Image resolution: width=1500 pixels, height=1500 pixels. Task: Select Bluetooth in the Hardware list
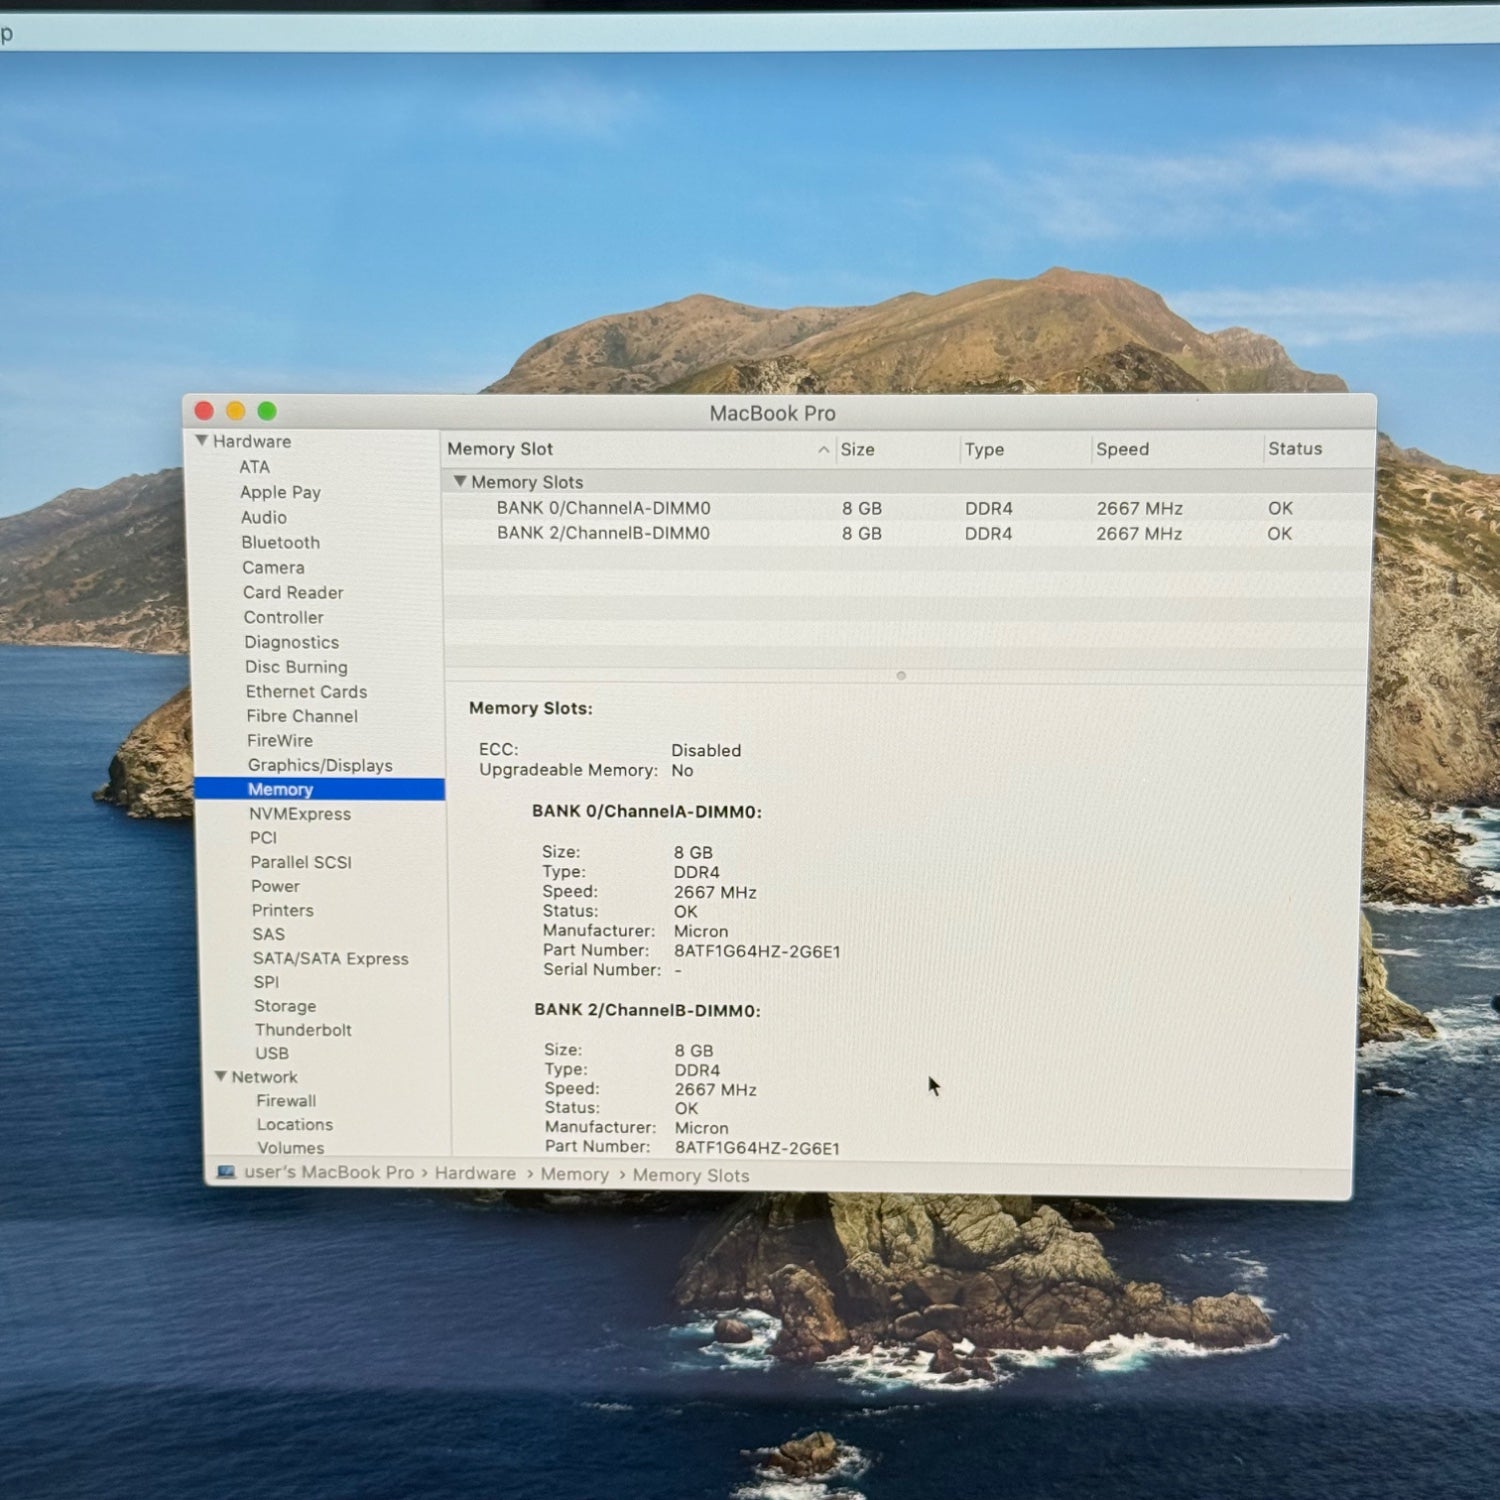(x=280, y=542)
